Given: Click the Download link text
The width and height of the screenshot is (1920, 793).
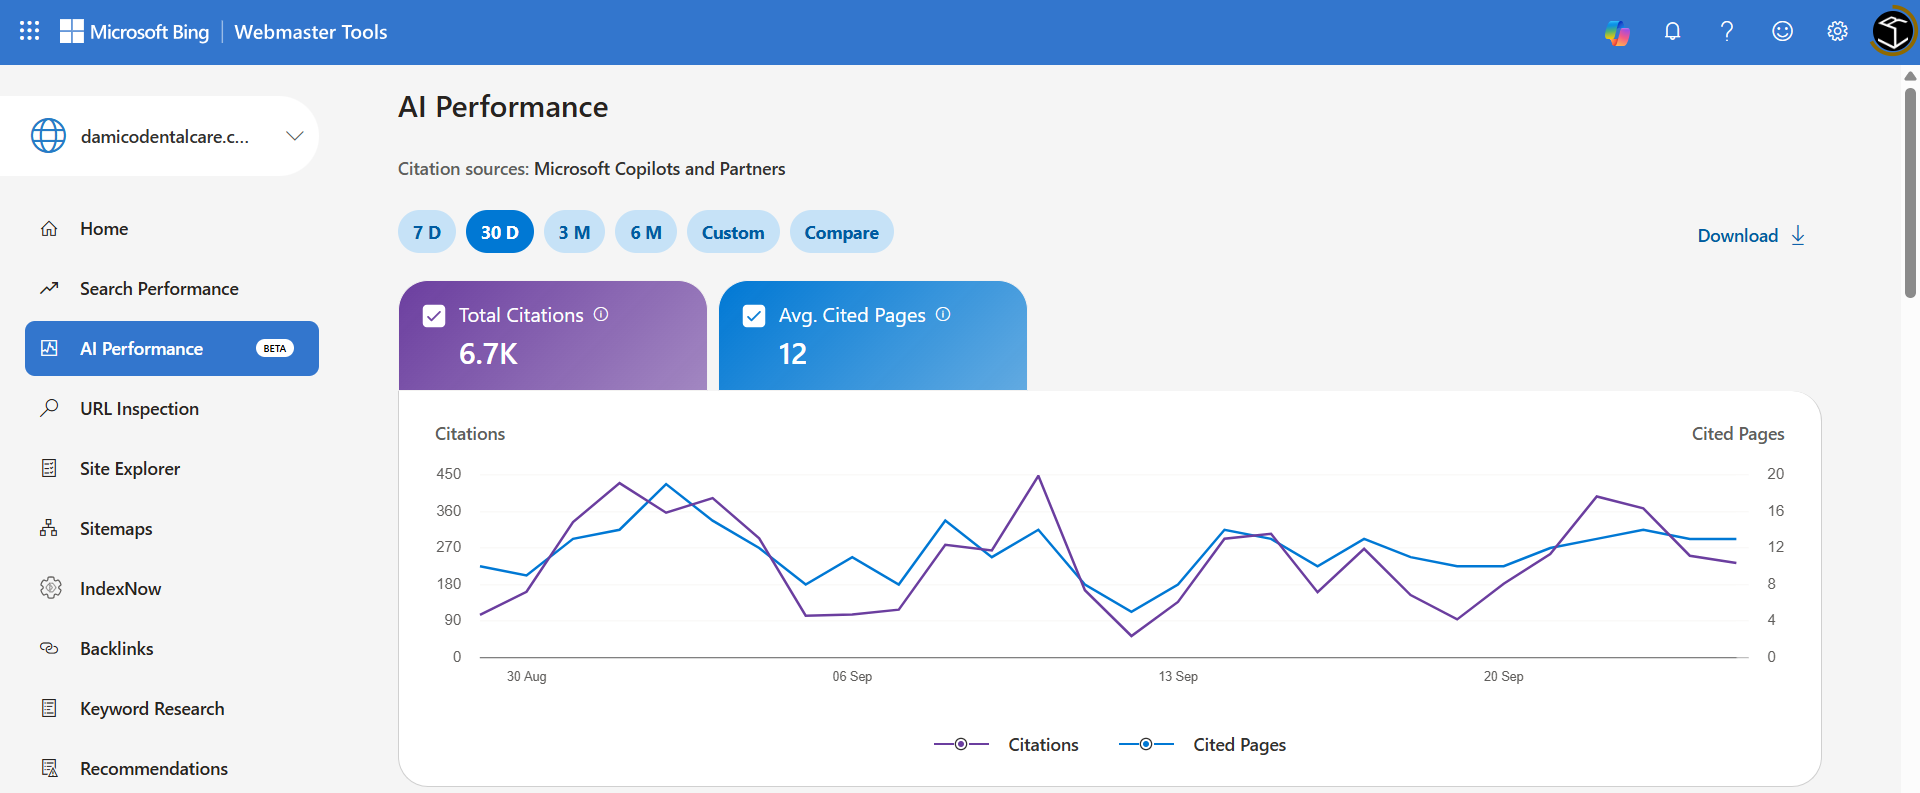Looking at the screenshot, I should click(x=1738, y=236).
